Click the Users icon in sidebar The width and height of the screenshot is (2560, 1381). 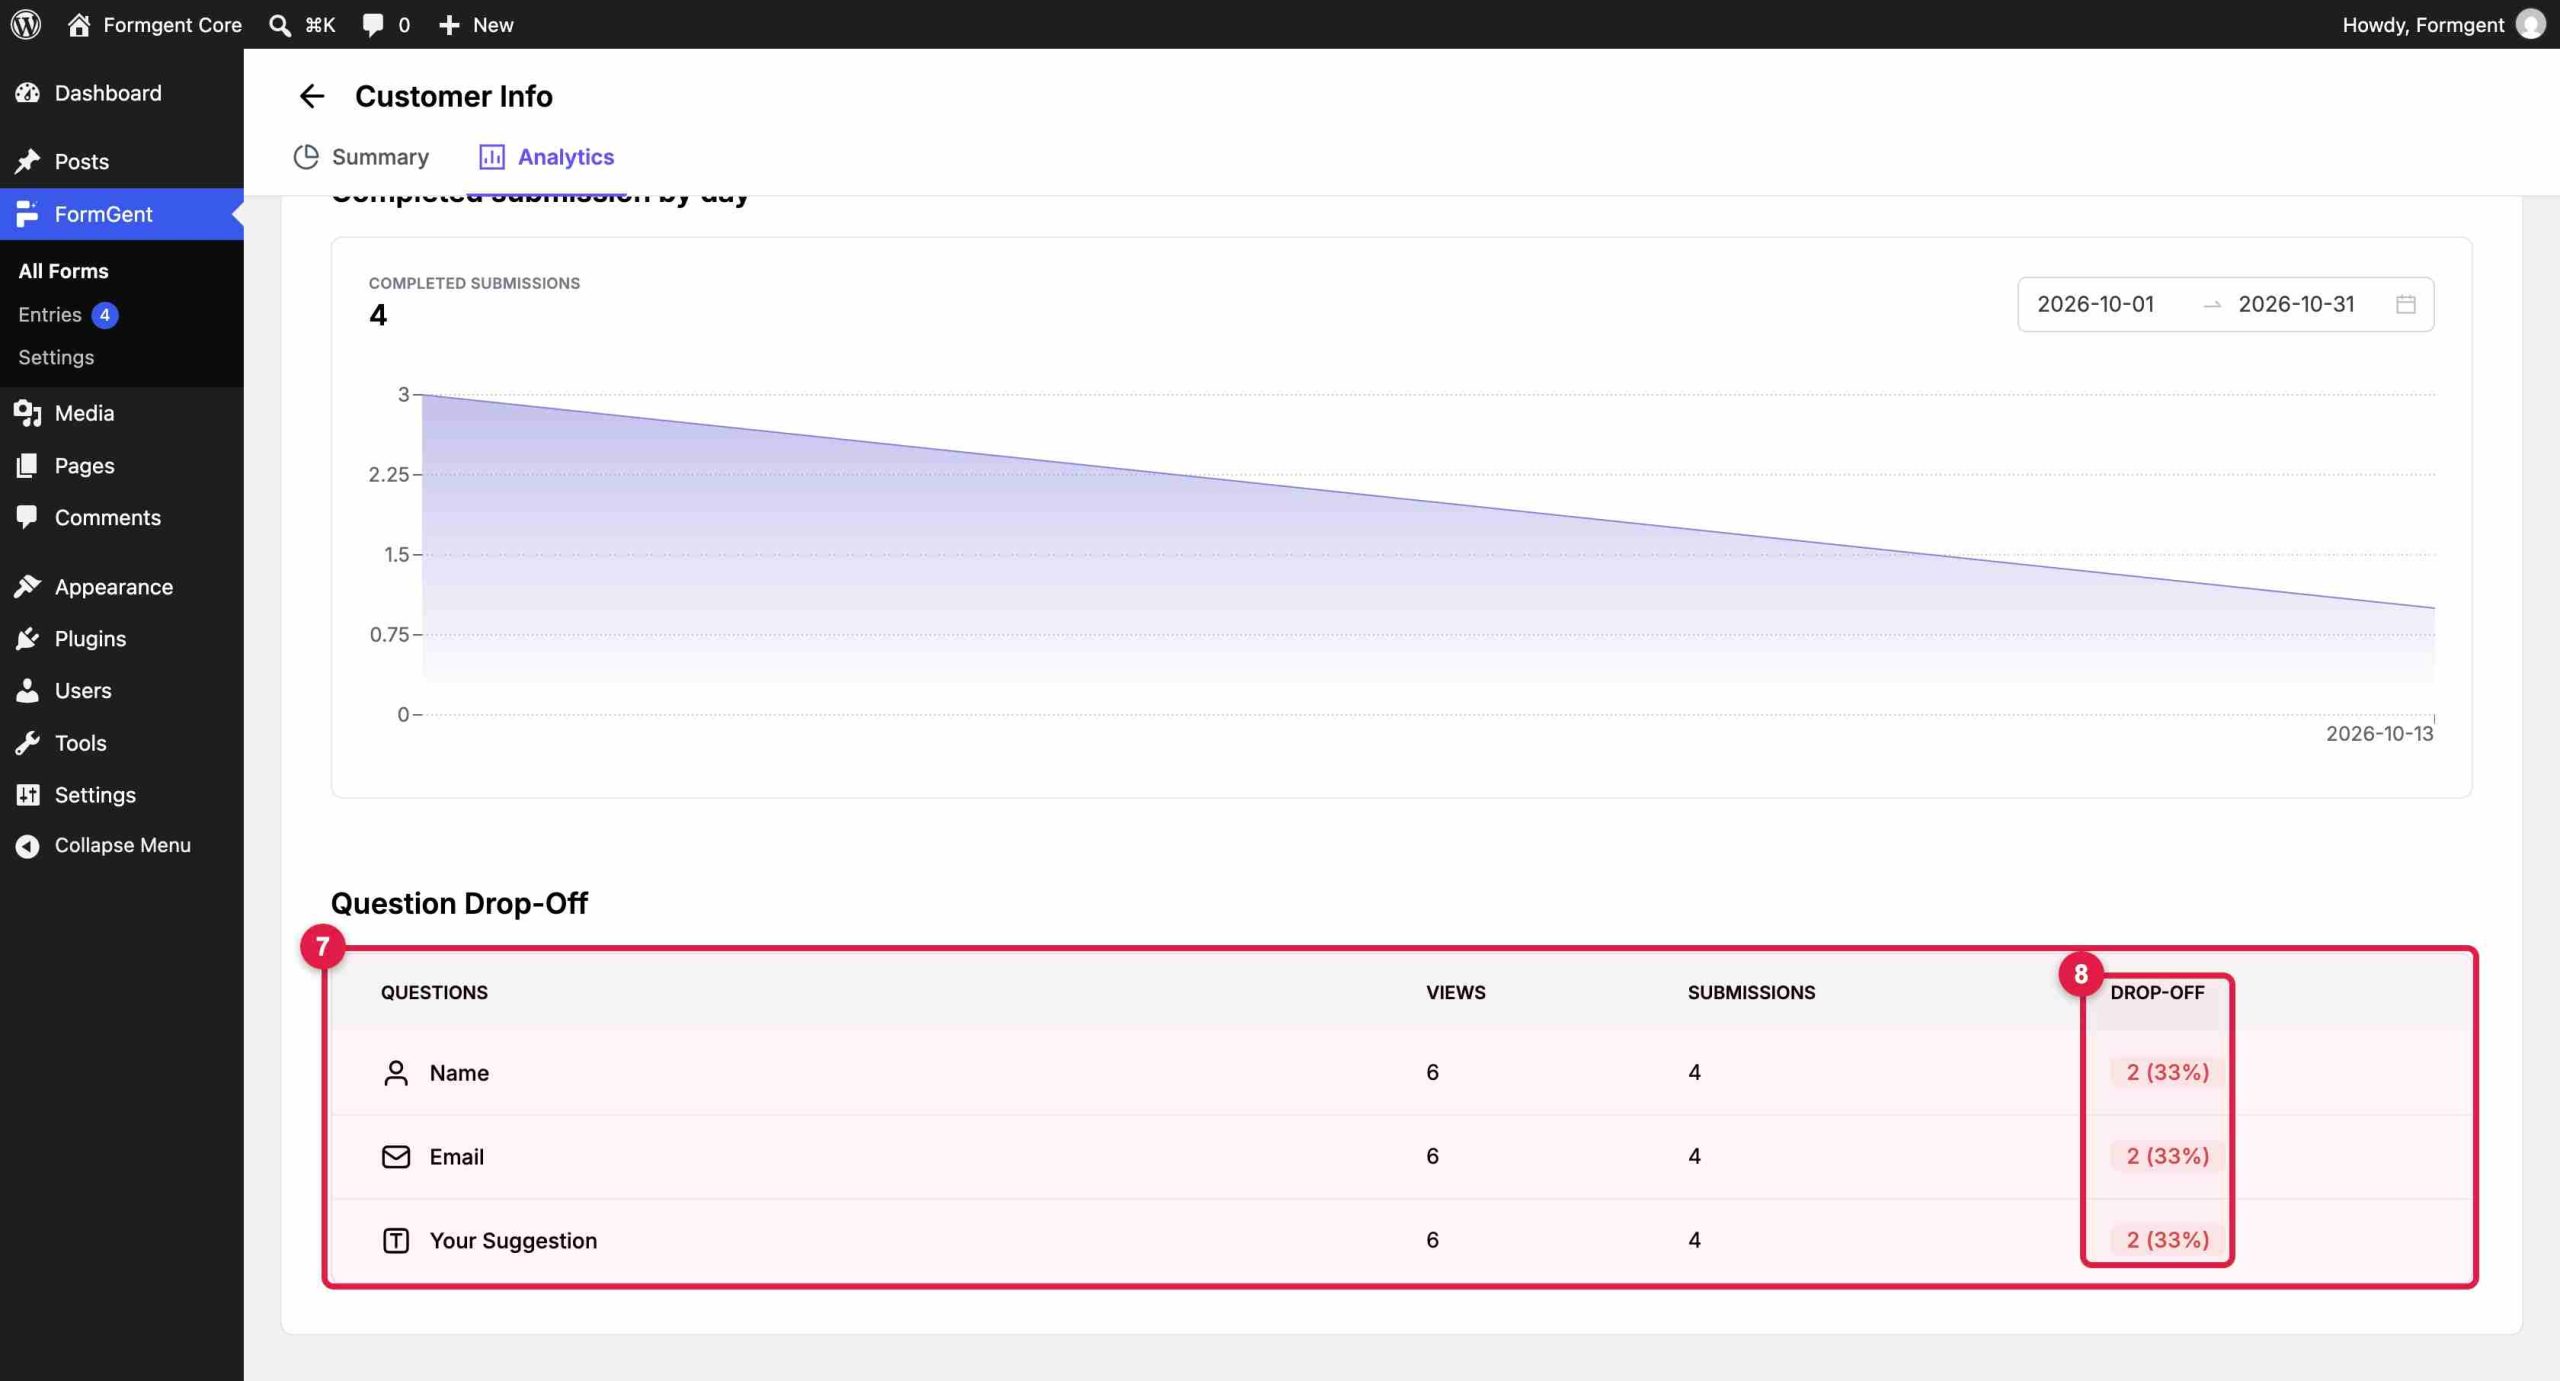click(27, 690)
